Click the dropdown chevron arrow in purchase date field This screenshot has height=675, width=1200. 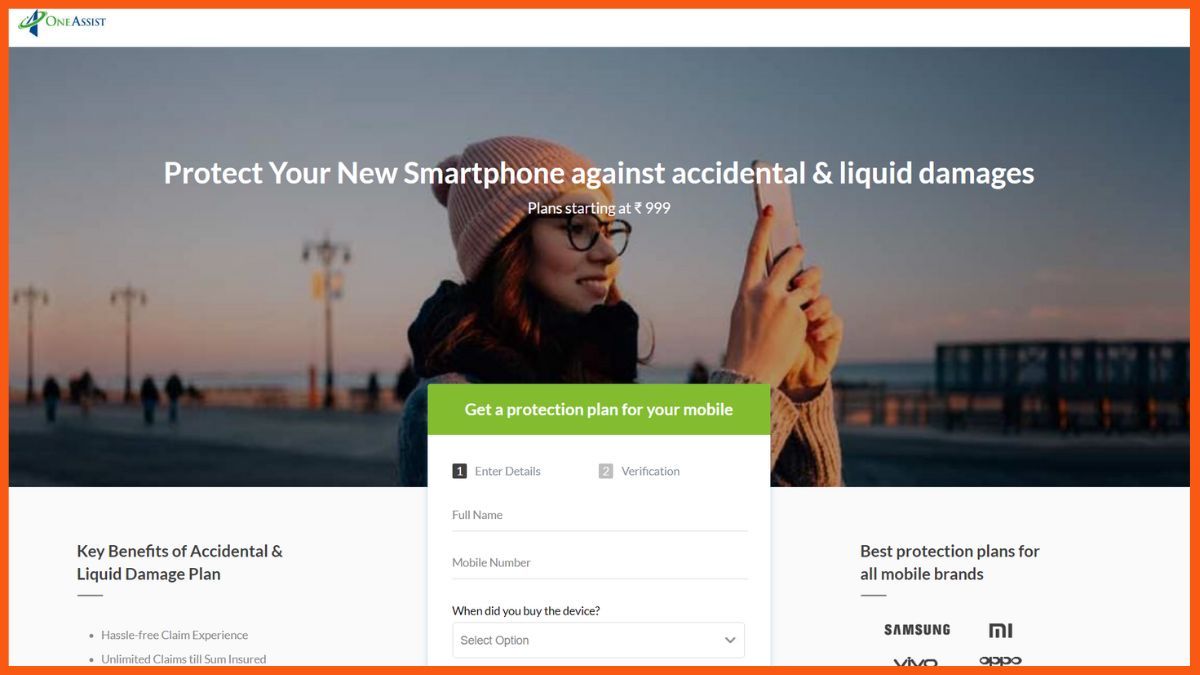click(x=730, y=640)
